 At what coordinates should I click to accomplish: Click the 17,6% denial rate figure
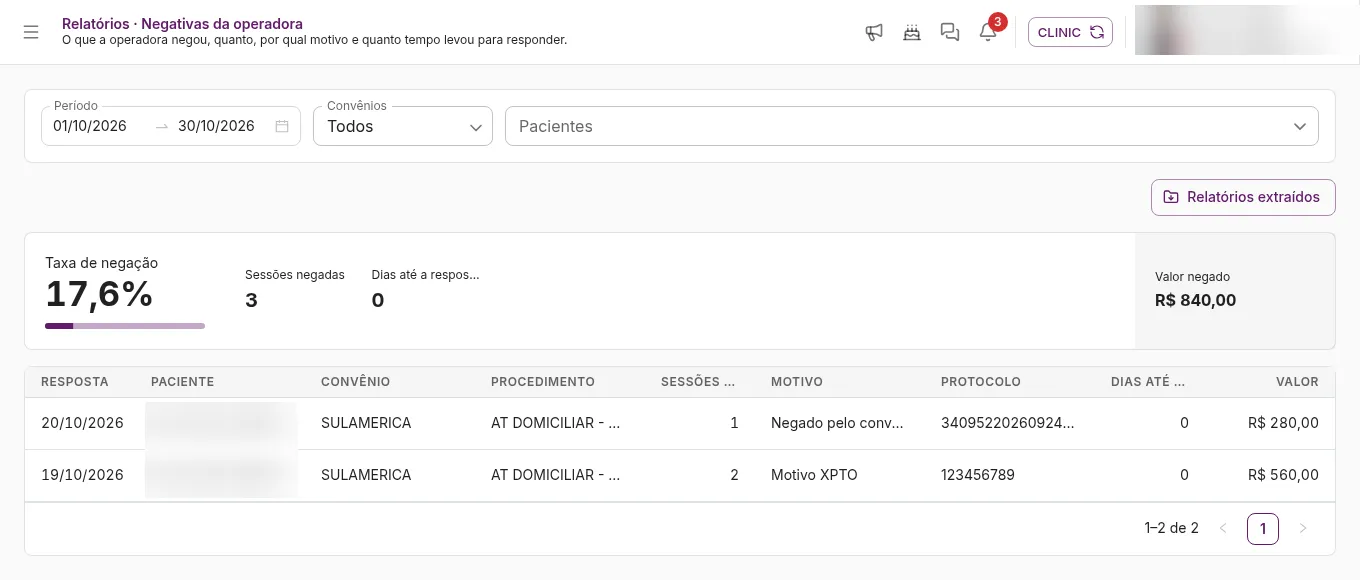[99, 294]
